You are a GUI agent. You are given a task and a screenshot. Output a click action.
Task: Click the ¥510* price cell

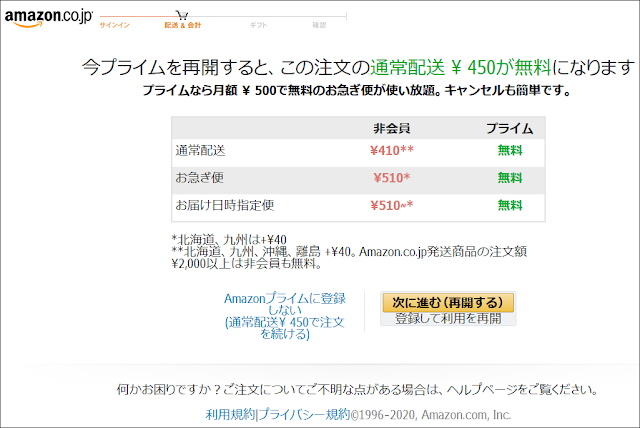(x=392, y=178)
